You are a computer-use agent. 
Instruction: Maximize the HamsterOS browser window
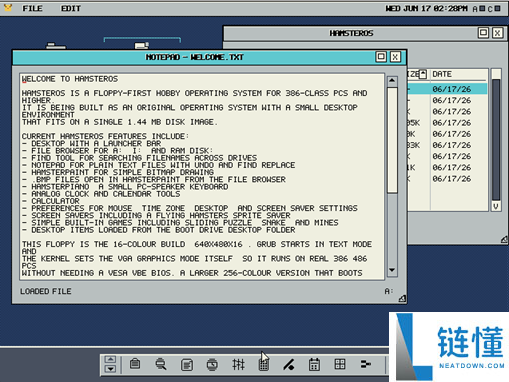[483, 33]
